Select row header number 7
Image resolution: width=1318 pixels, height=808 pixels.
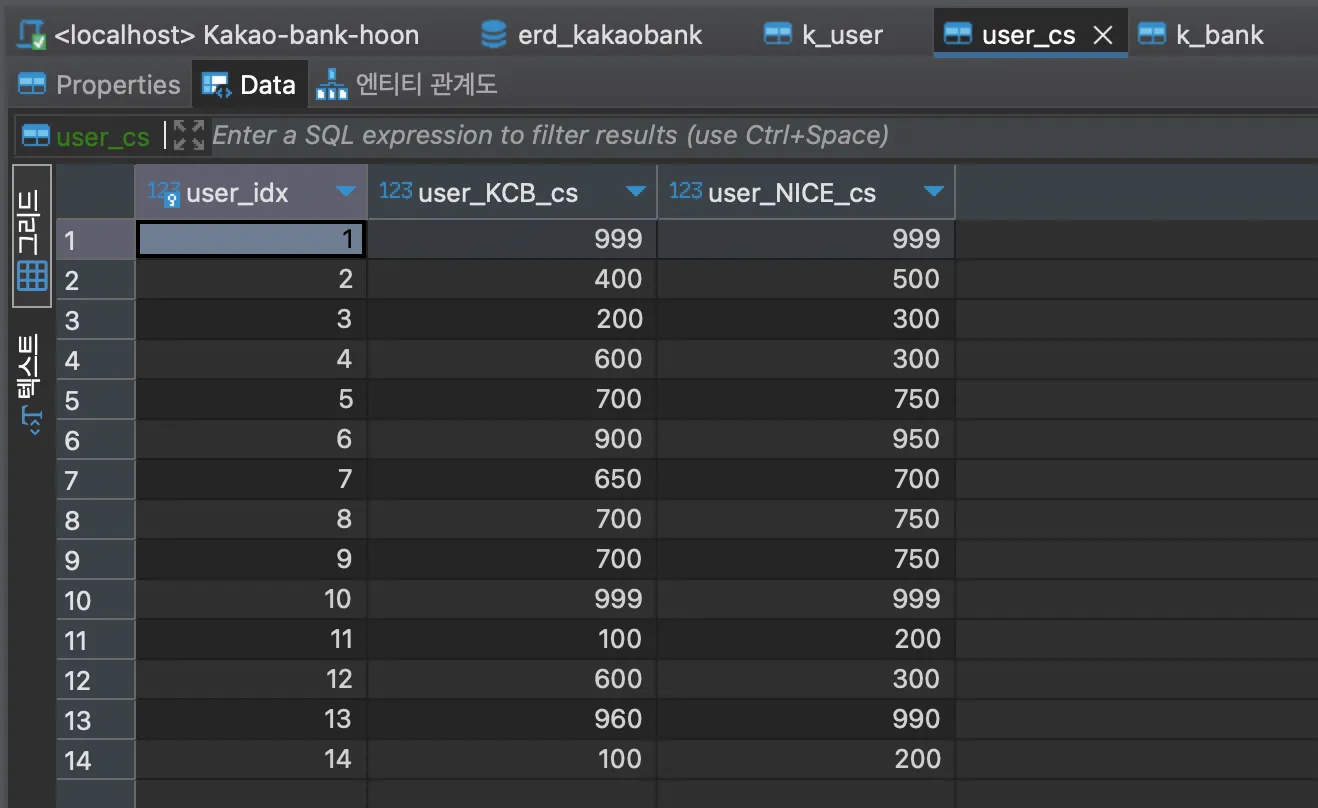click(95, 480)
